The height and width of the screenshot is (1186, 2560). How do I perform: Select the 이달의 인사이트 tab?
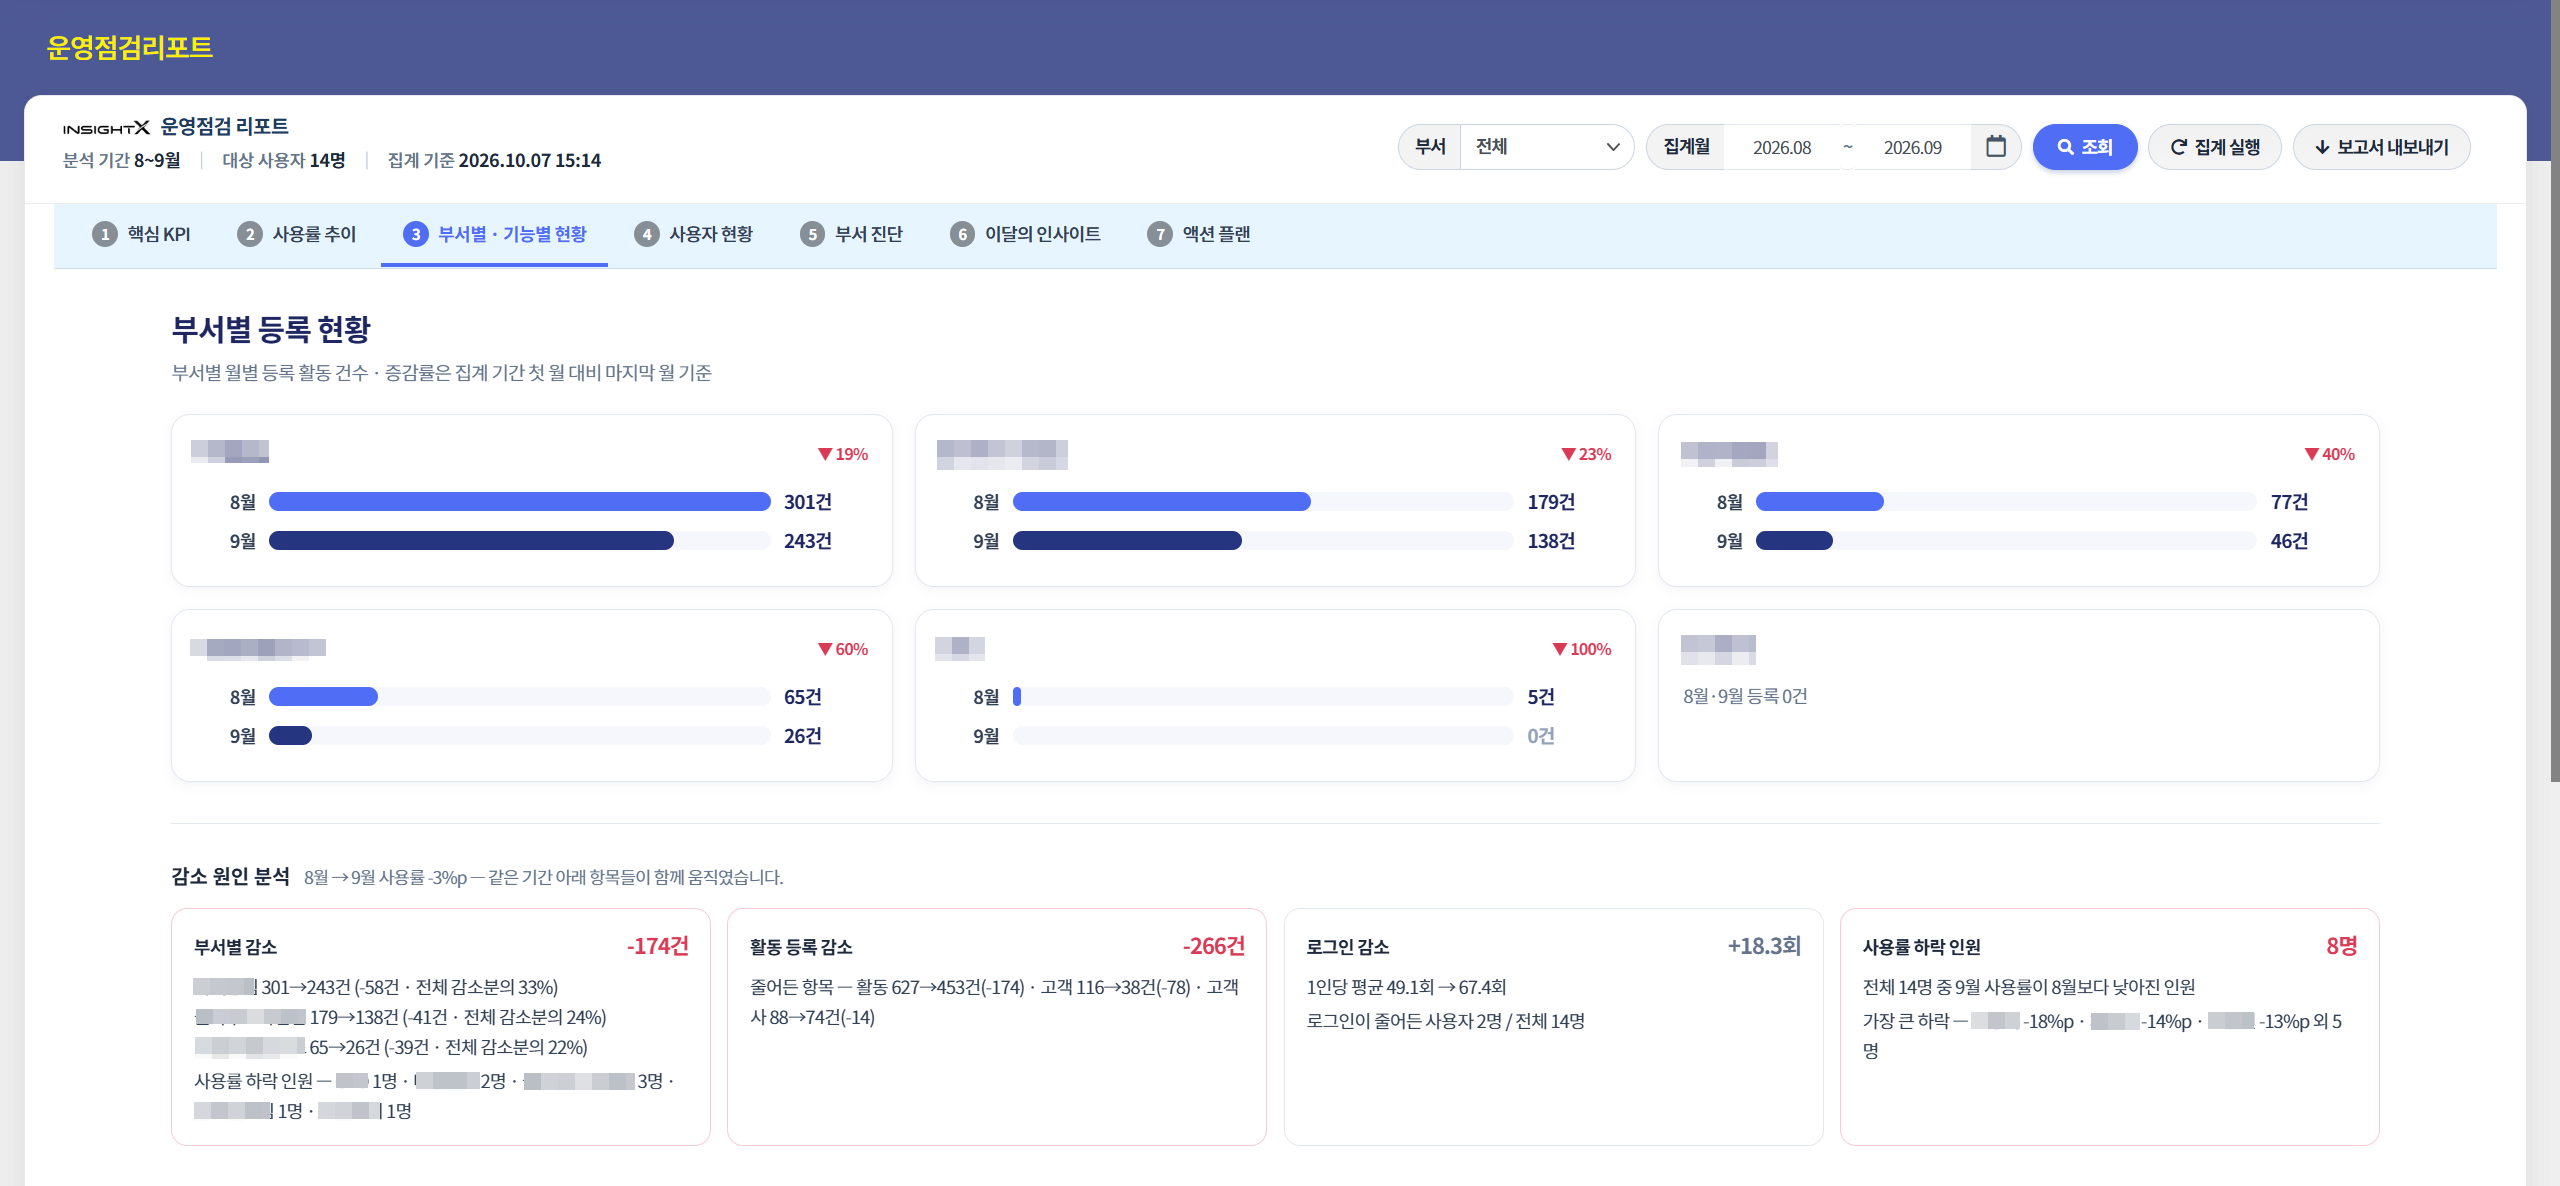(1026, 234)
